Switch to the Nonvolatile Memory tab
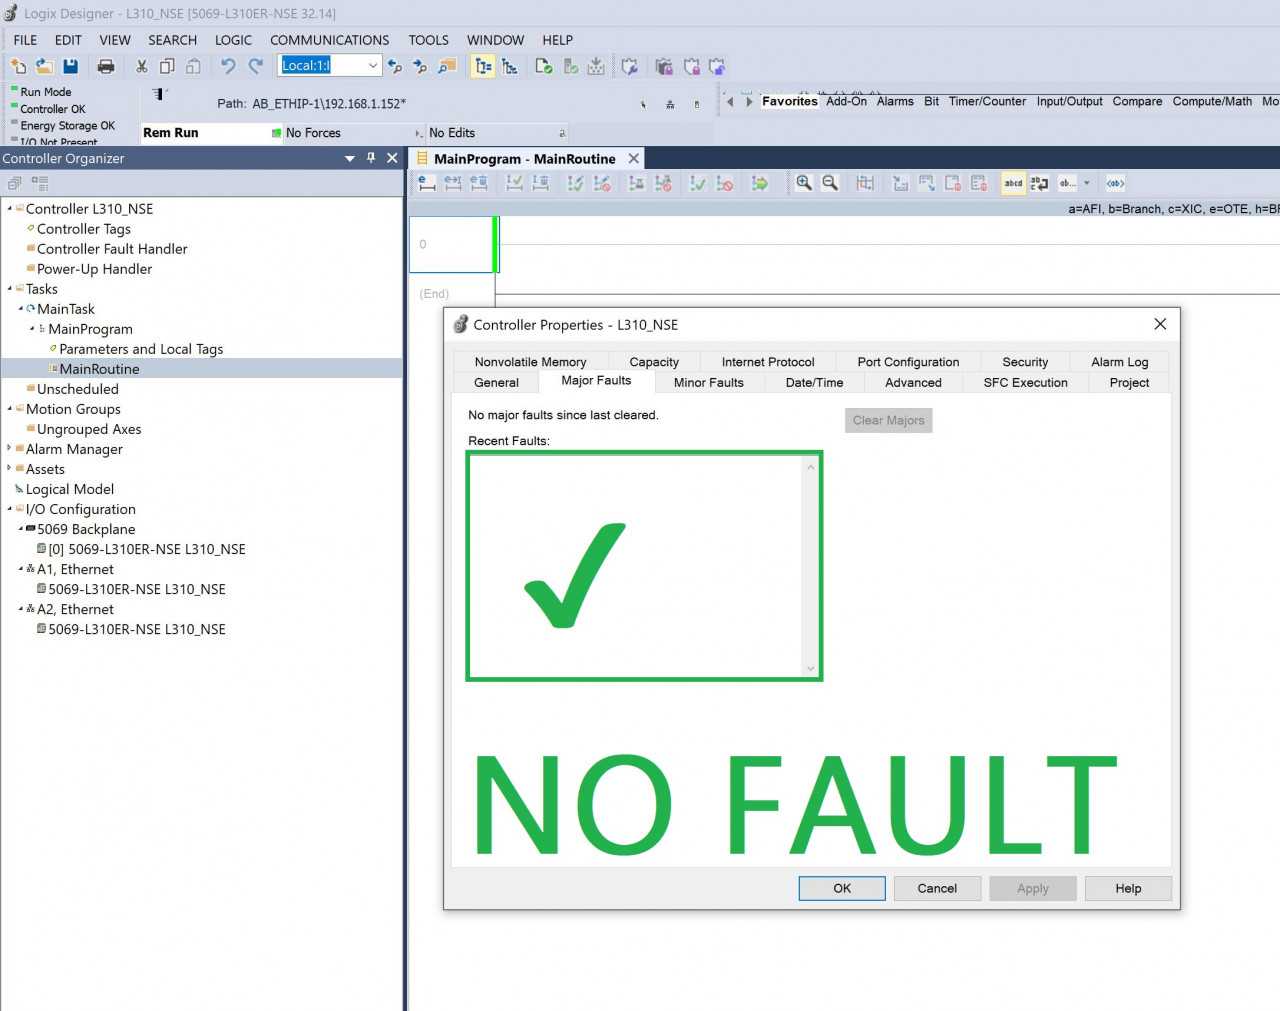This screenshot has height=1011, width=1280. pyautogui.click(x=531, y=362)
